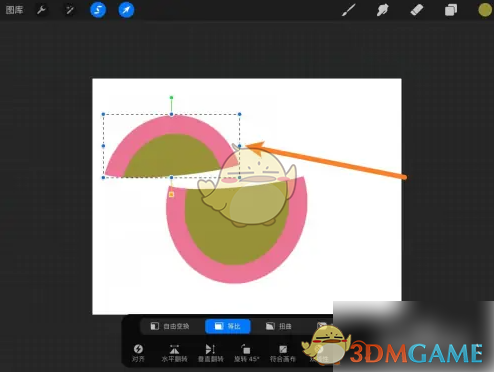
Task: Open the olive color swatch picker
Action: [485, 10]
